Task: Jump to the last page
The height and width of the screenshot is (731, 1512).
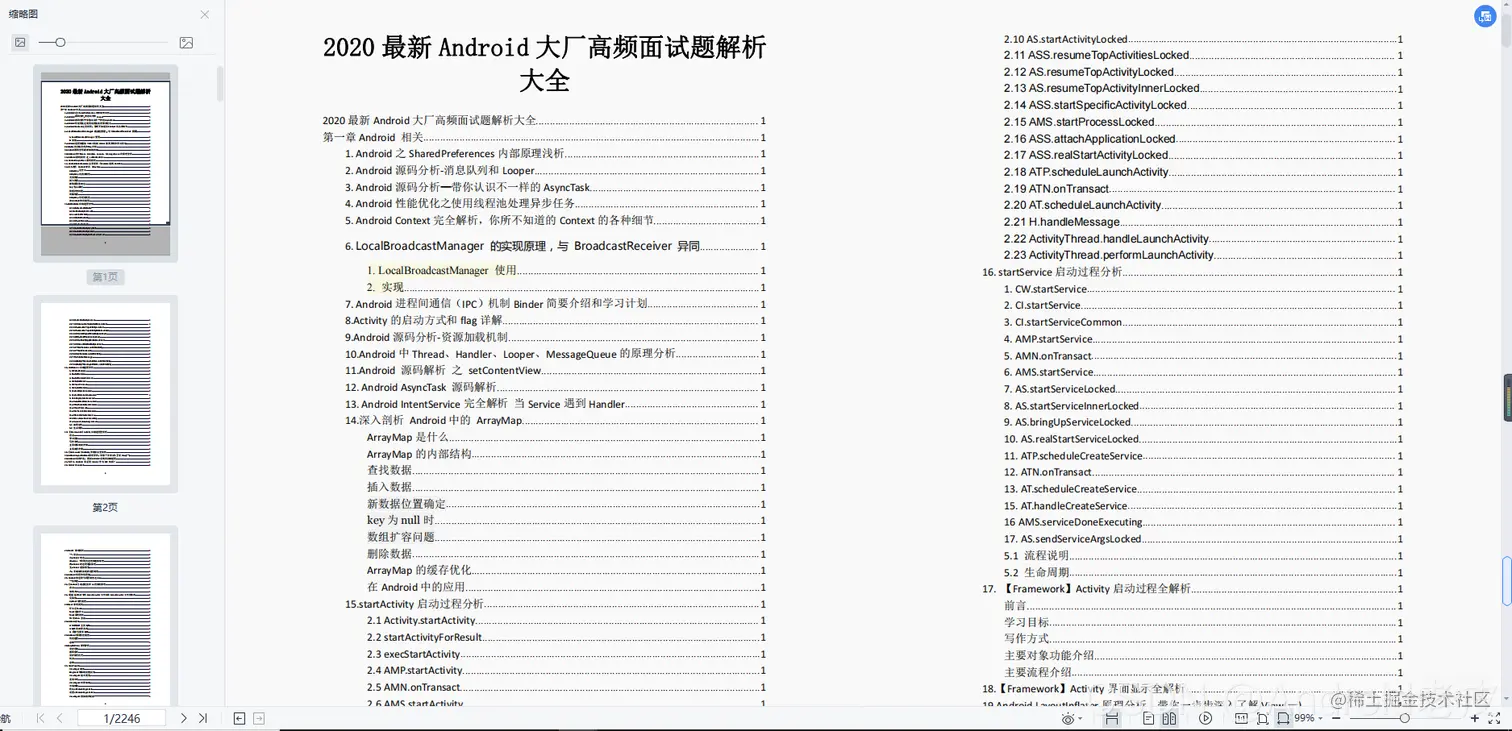Action: (203, 718)
